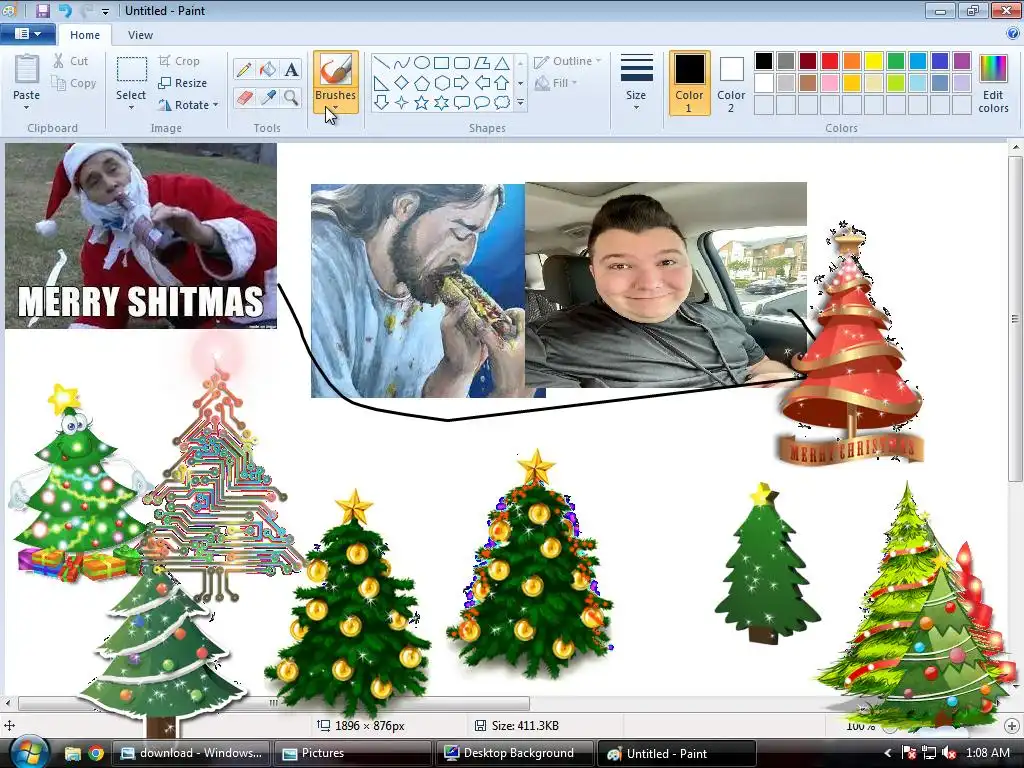The height and width of the screenshot is (768, 1024).
Task: Choose the Oval shape
Action: [422, 63]
